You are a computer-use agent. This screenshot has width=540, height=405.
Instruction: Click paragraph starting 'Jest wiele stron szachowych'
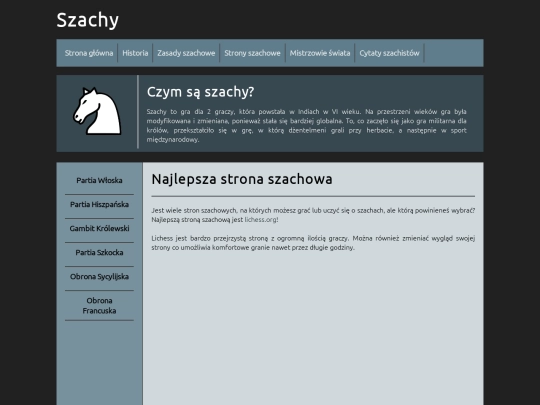[x=313, y=215]
